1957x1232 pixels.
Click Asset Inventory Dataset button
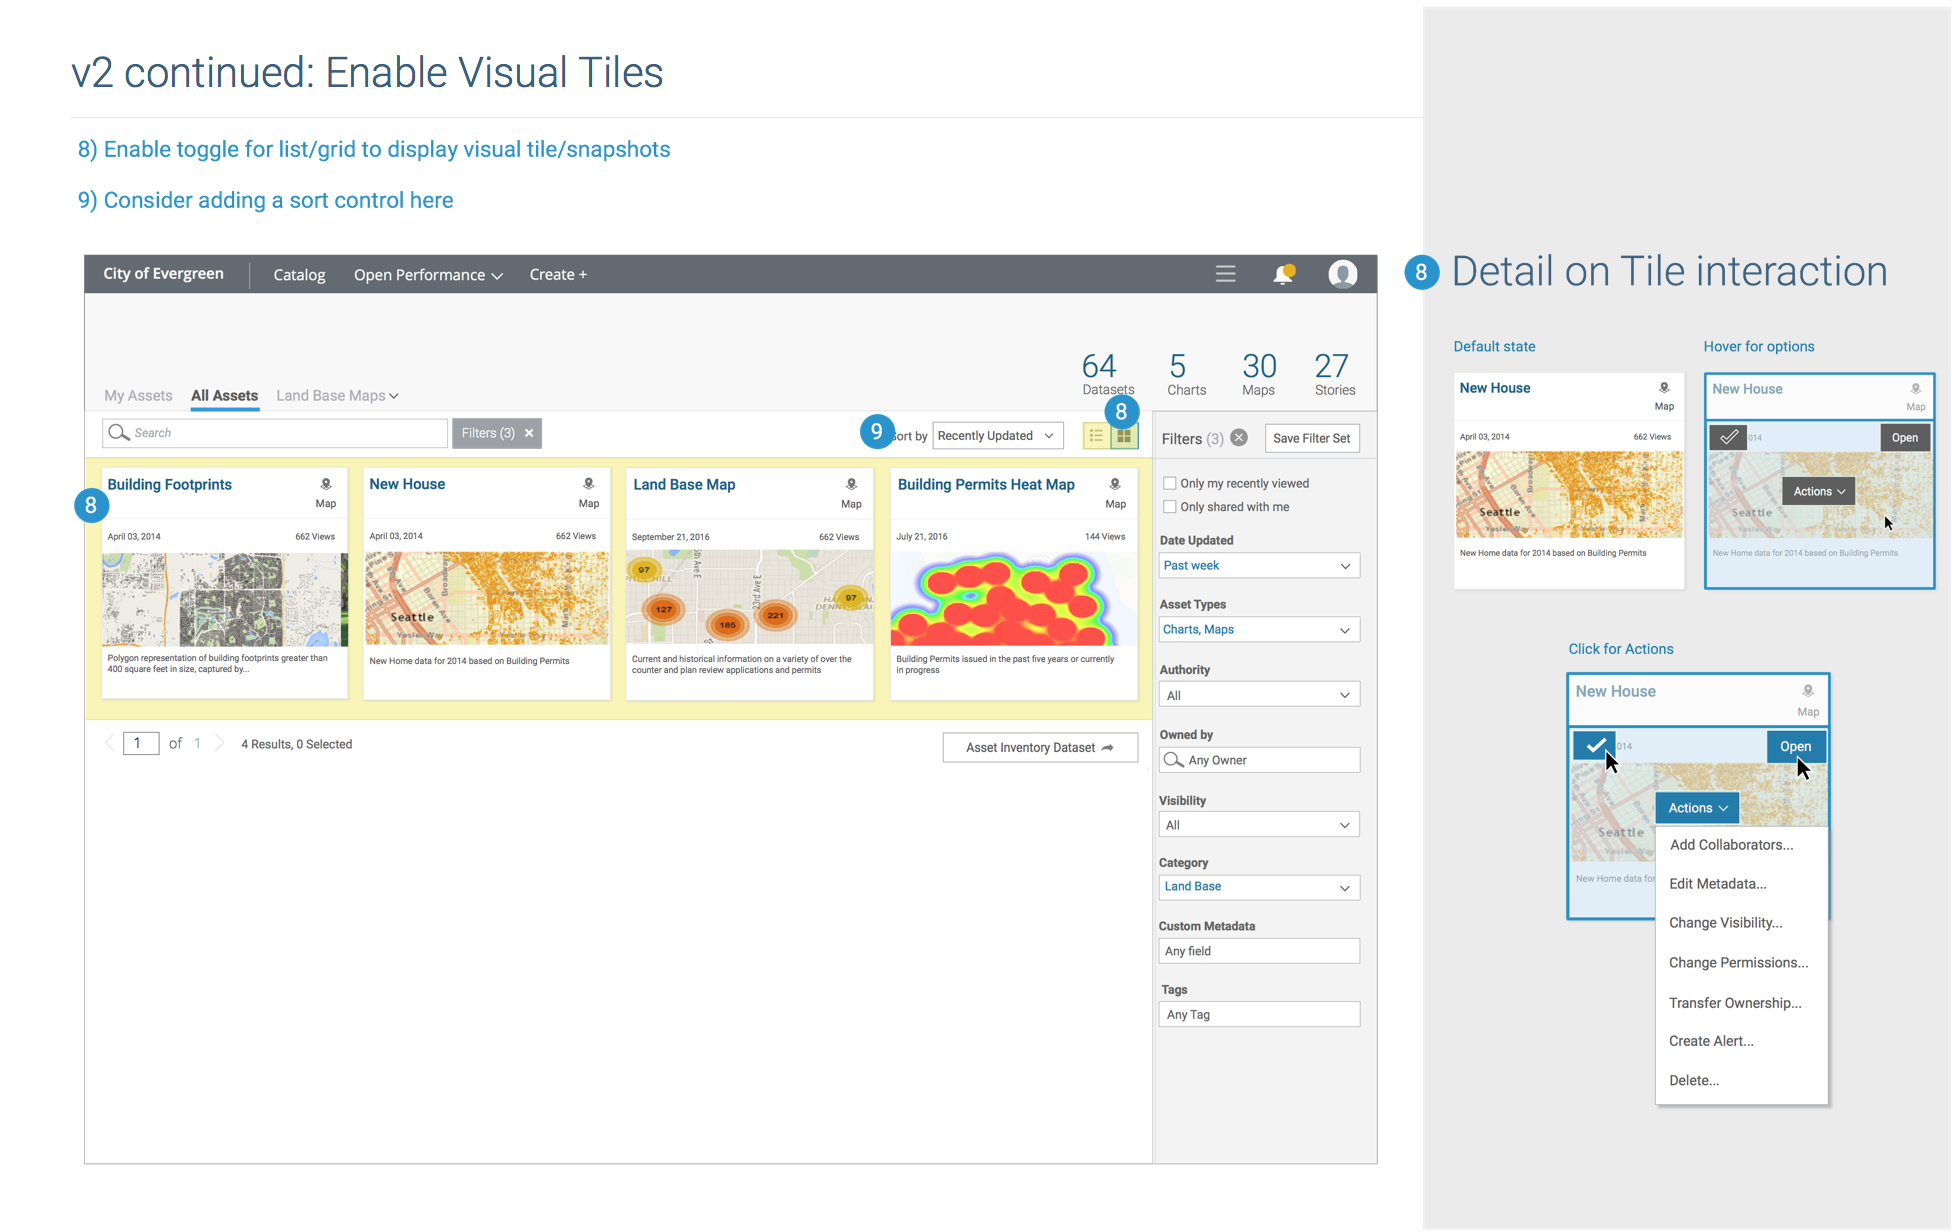pos(1040,748)
